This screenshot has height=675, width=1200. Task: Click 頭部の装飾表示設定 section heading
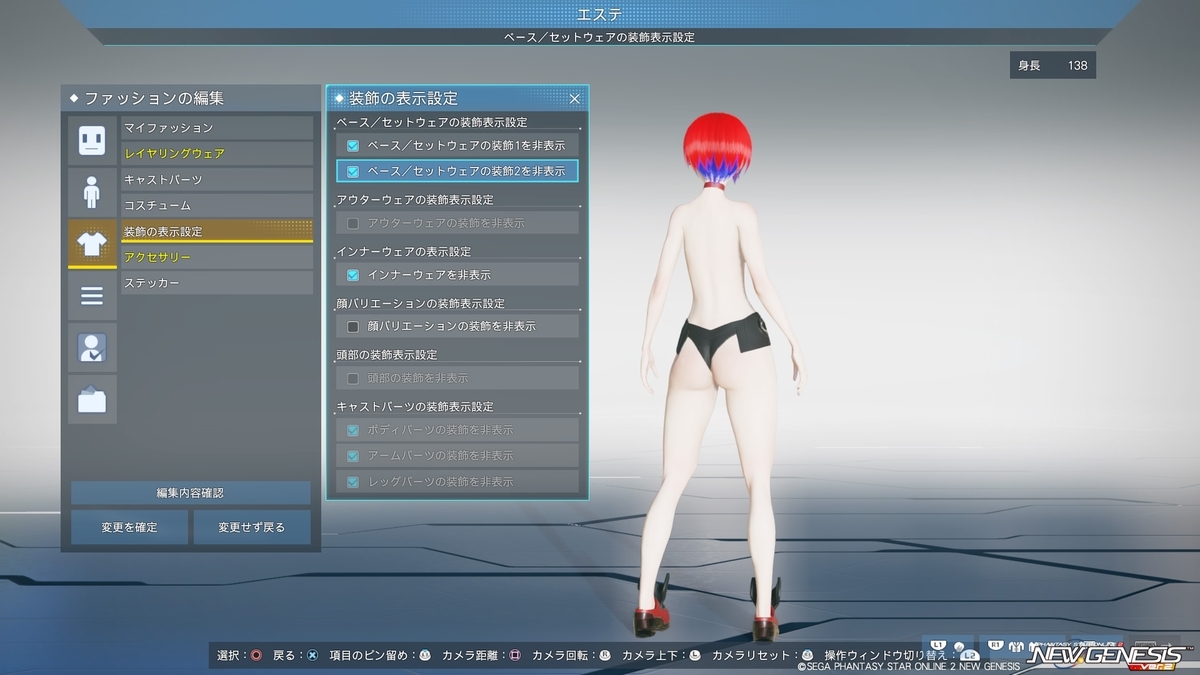point(387,356)
